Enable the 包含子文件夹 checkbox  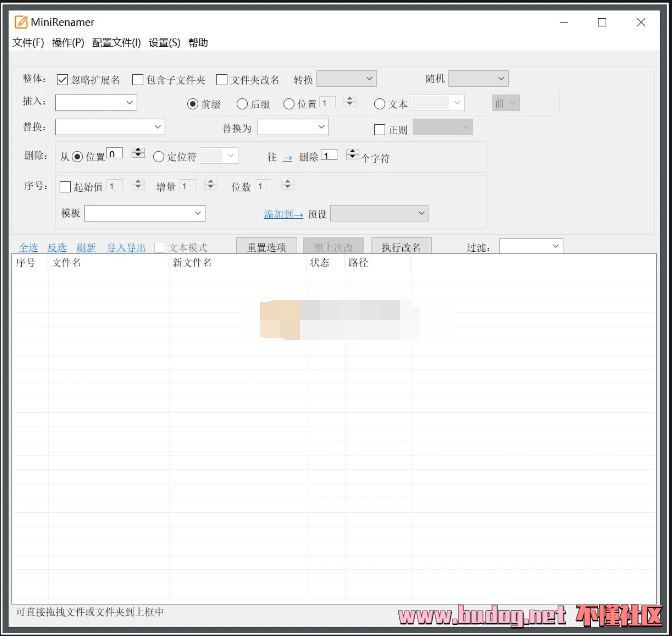click(138, 80)
